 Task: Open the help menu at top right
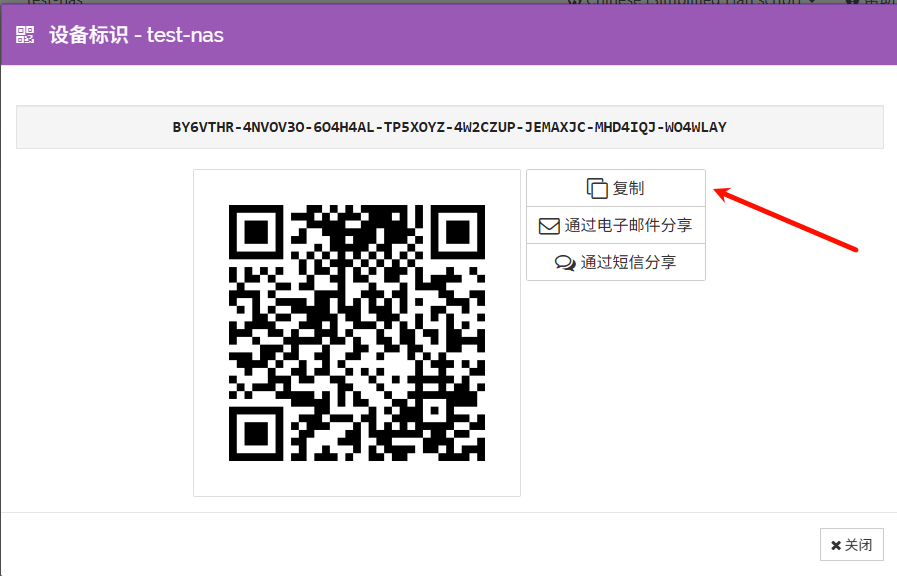[x=866, y=2]
